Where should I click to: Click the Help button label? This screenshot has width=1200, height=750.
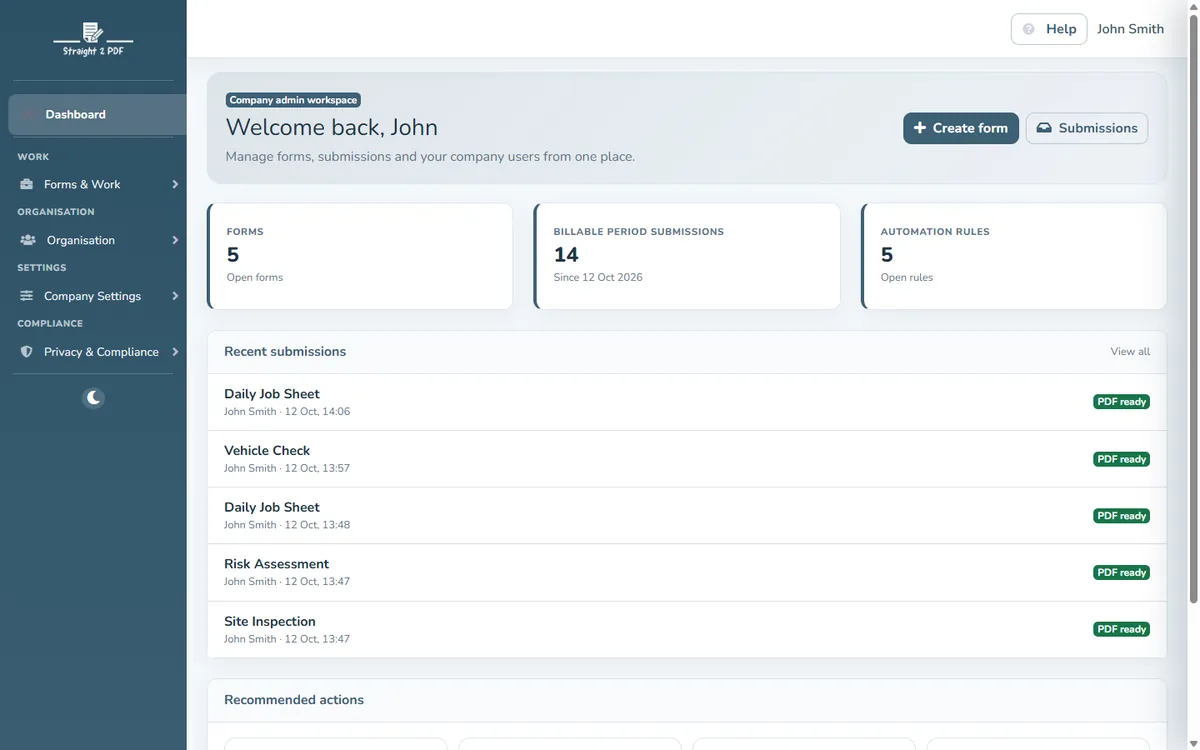[x=1061, y=29]
